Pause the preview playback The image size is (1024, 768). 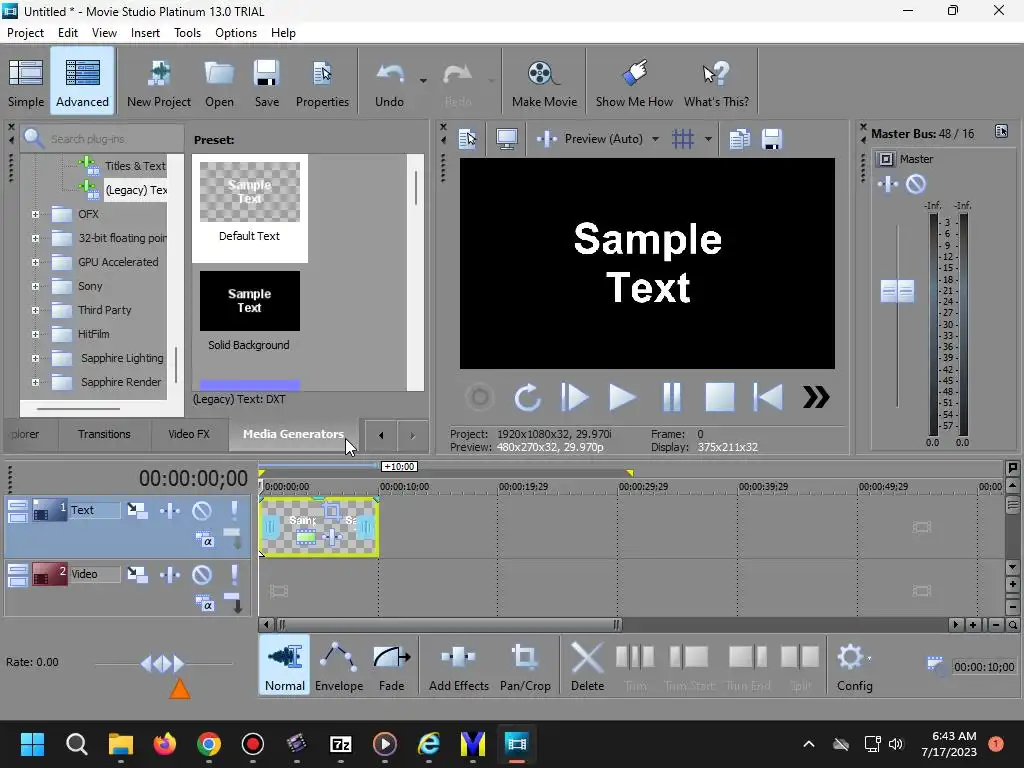671,397
